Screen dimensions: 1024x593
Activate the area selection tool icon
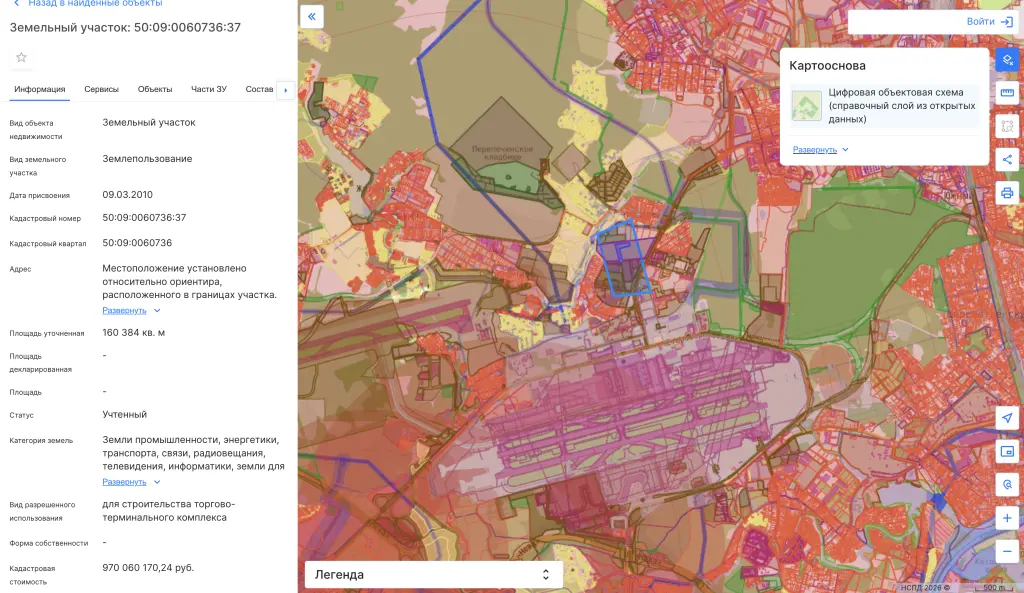point(1007,126)
